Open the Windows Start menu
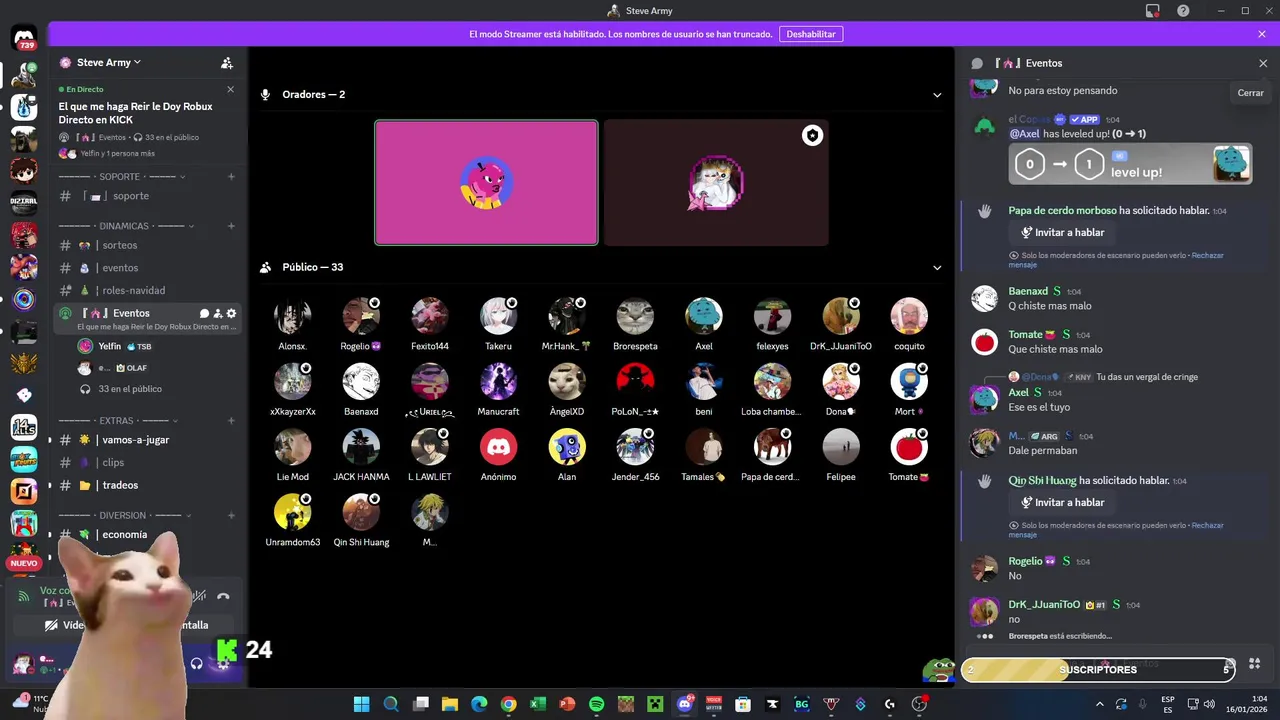1280x720 pixels. [361, 704]
